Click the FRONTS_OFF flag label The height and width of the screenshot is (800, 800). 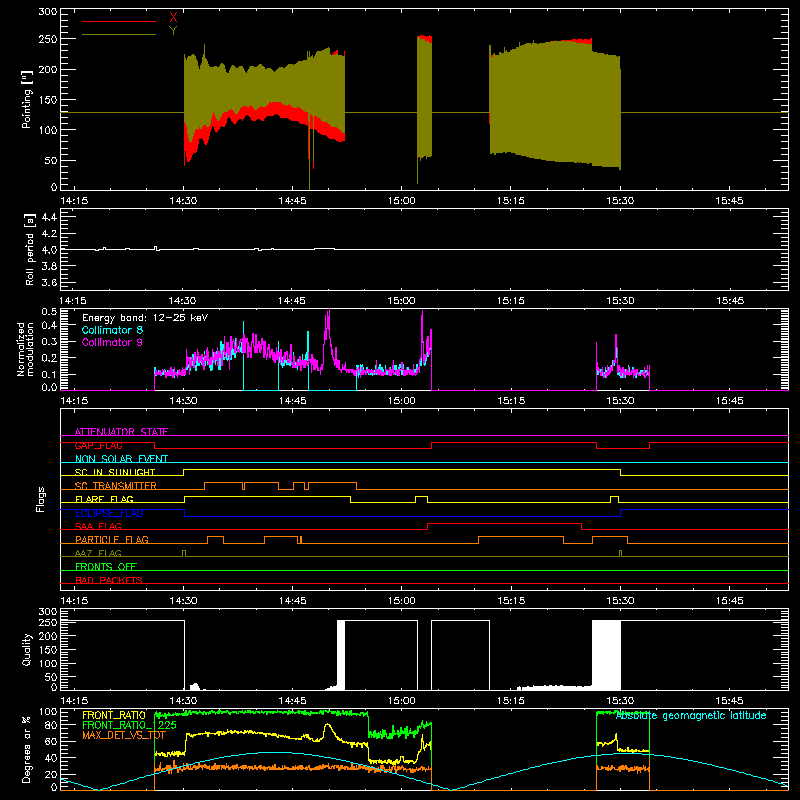(106, 566)
